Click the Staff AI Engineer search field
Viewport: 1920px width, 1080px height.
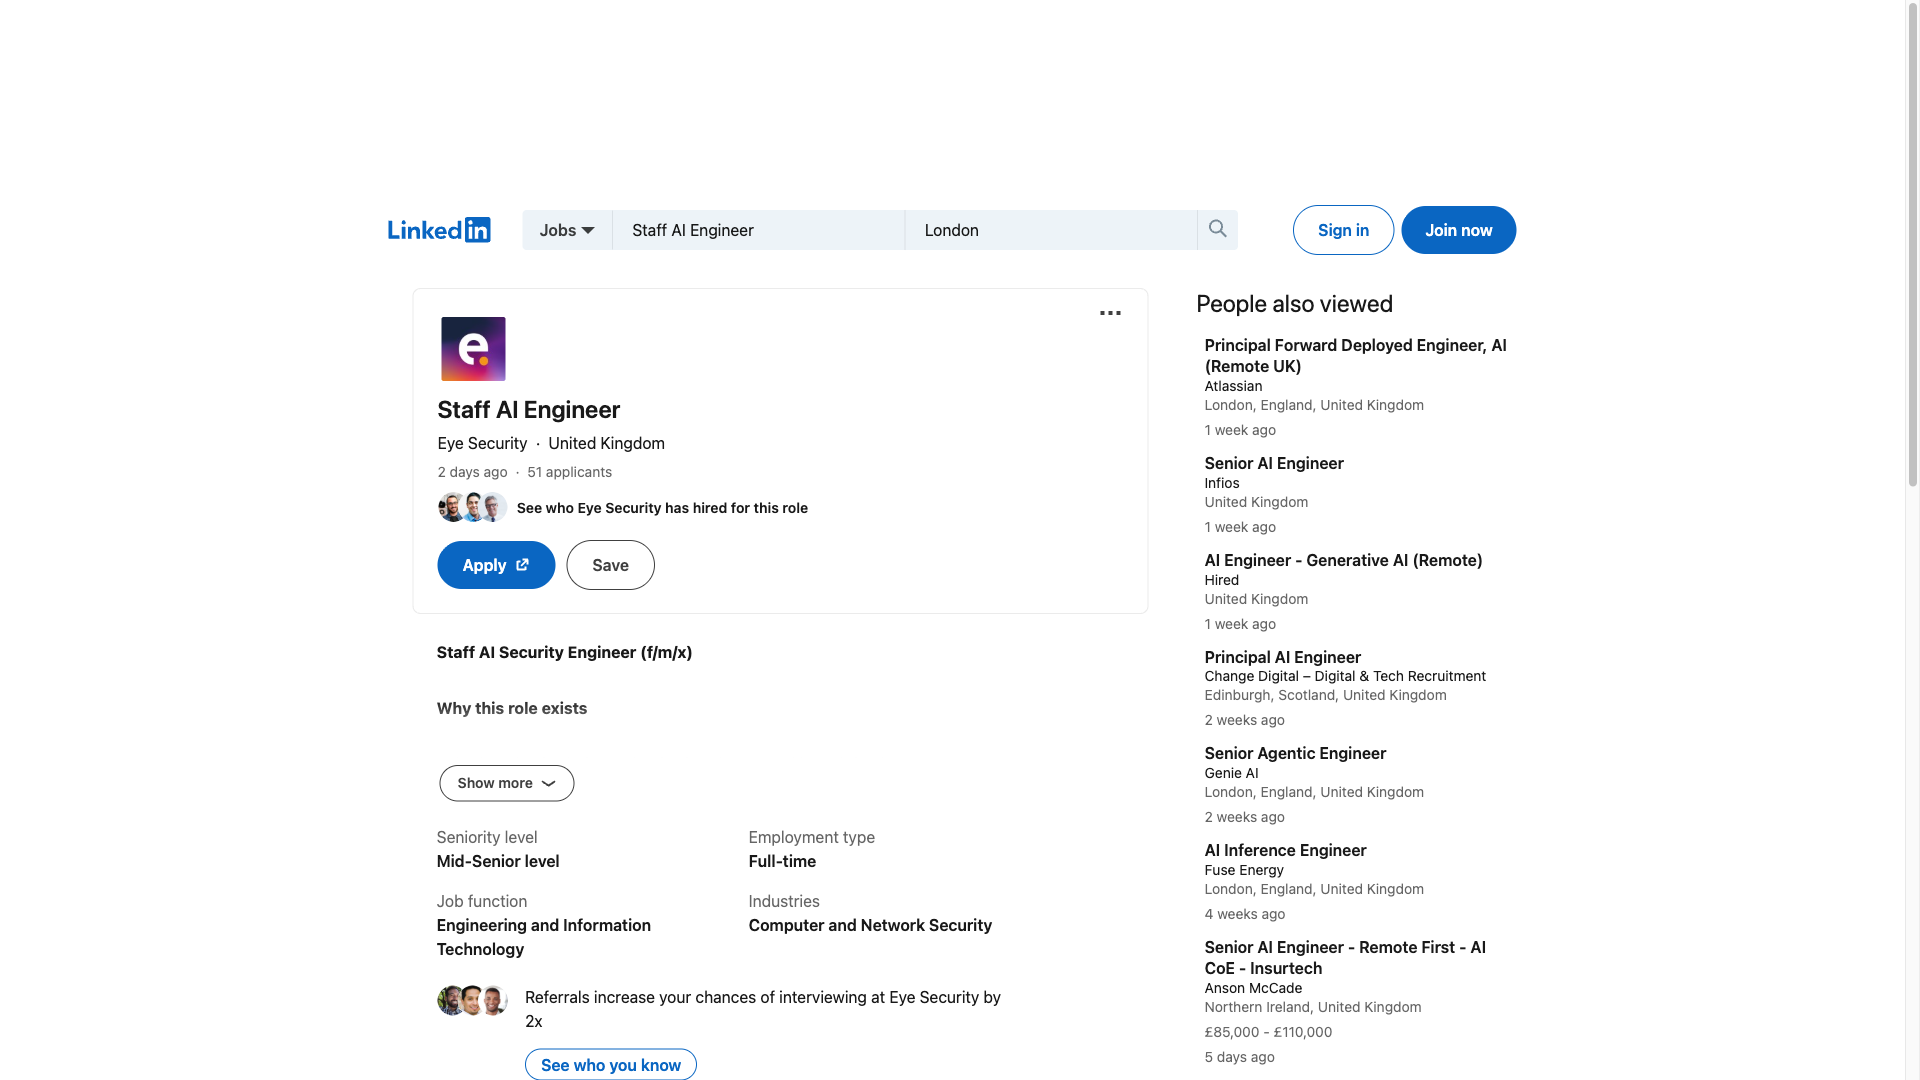pos(758,230)
